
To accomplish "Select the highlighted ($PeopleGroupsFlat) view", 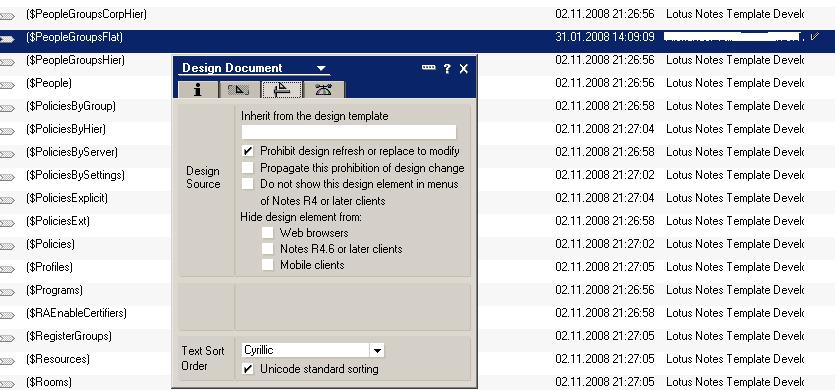I will tap(75, 37).
